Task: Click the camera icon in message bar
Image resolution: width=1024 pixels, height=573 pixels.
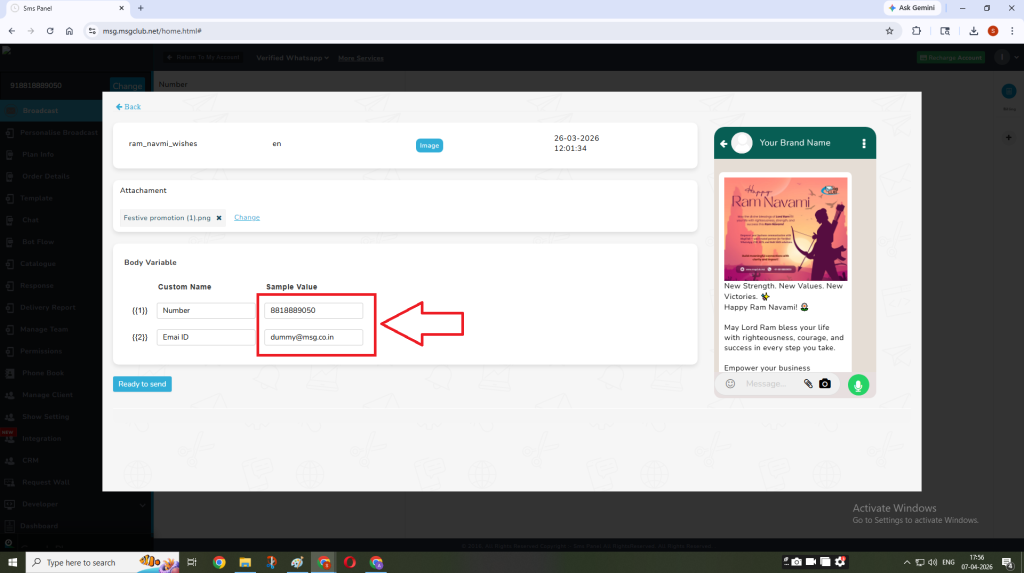Action: point(825,384)
